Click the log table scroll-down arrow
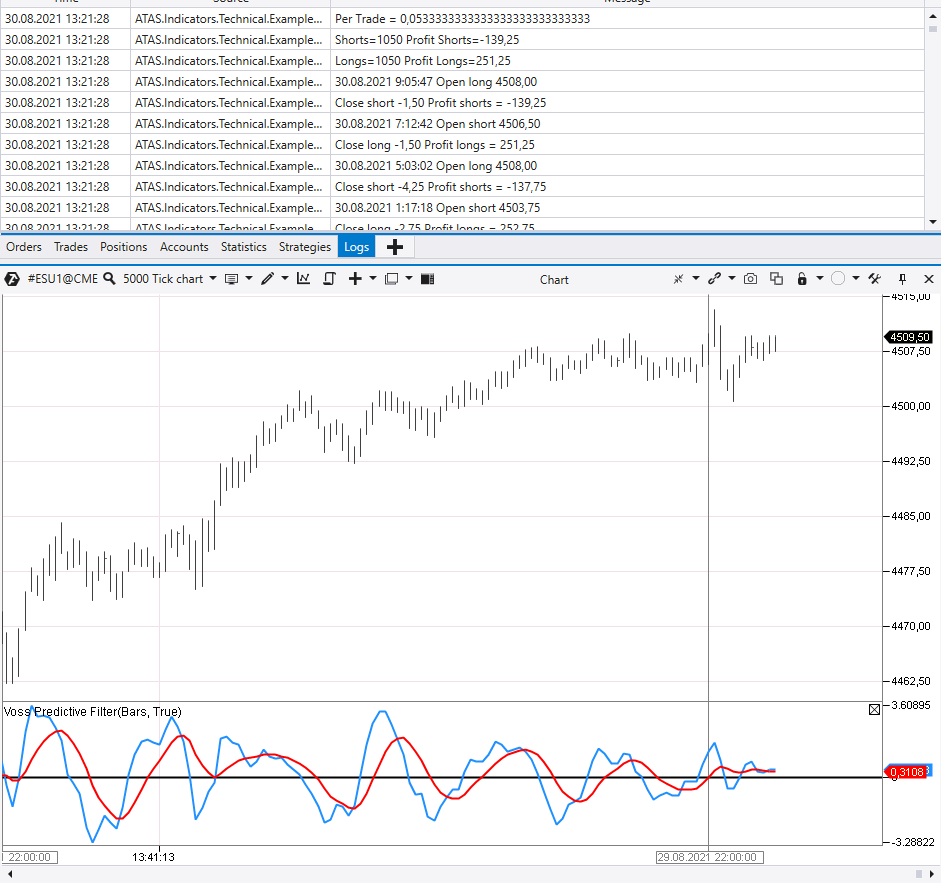Viewport: 941px width, 883px height. coord(933,222)
